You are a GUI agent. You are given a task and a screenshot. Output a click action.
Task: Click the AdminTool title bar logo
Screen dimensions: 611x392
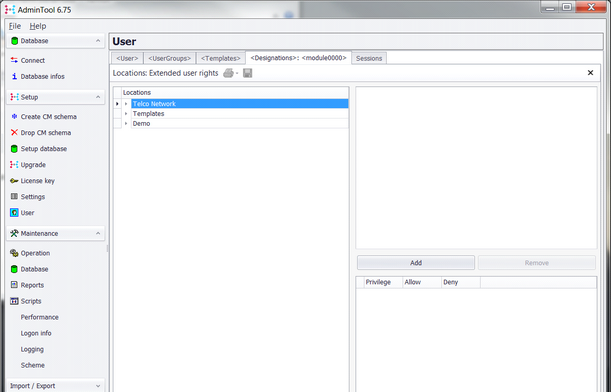click(x=10, y=10)
